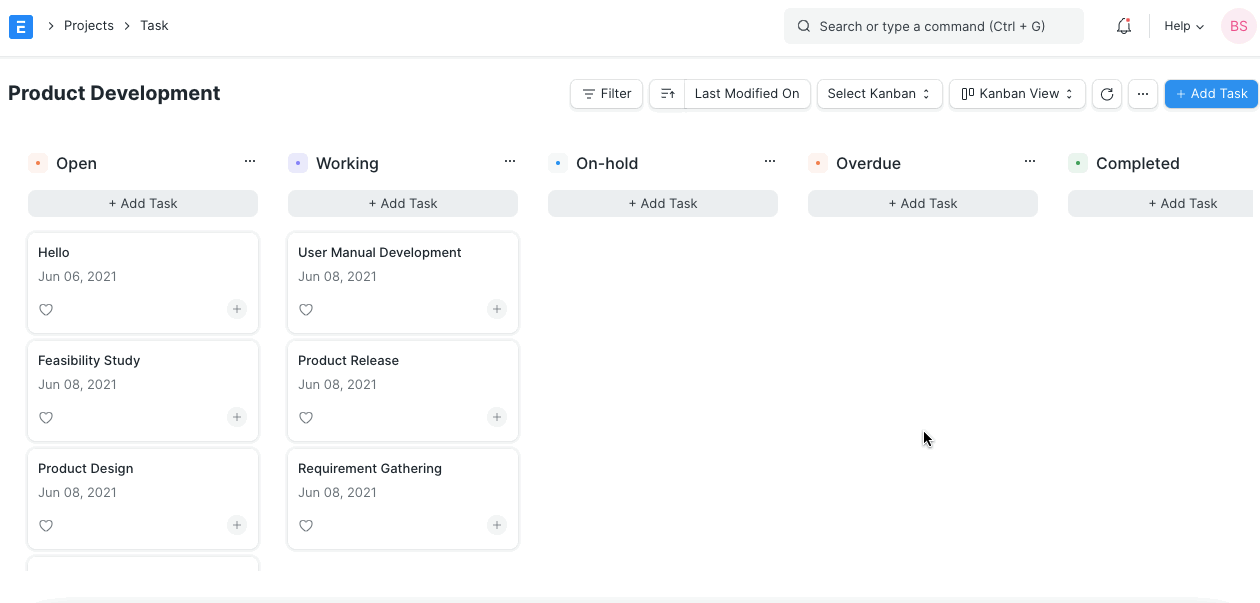Open the Filter panel
The width and height of the screenshot is (1260, 603).
tap(606, 93)
